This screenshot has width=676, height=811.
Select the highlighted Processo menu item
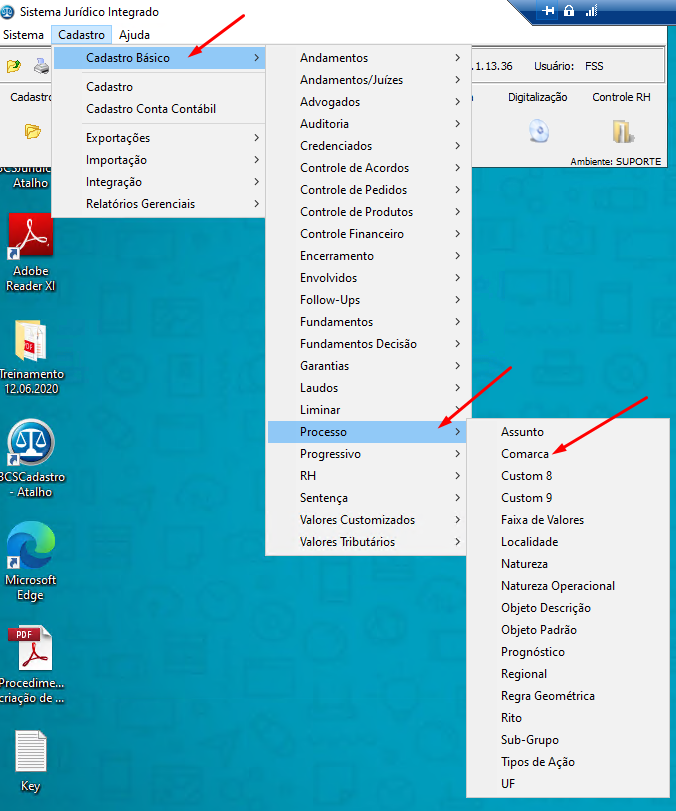tap(367, 432)
